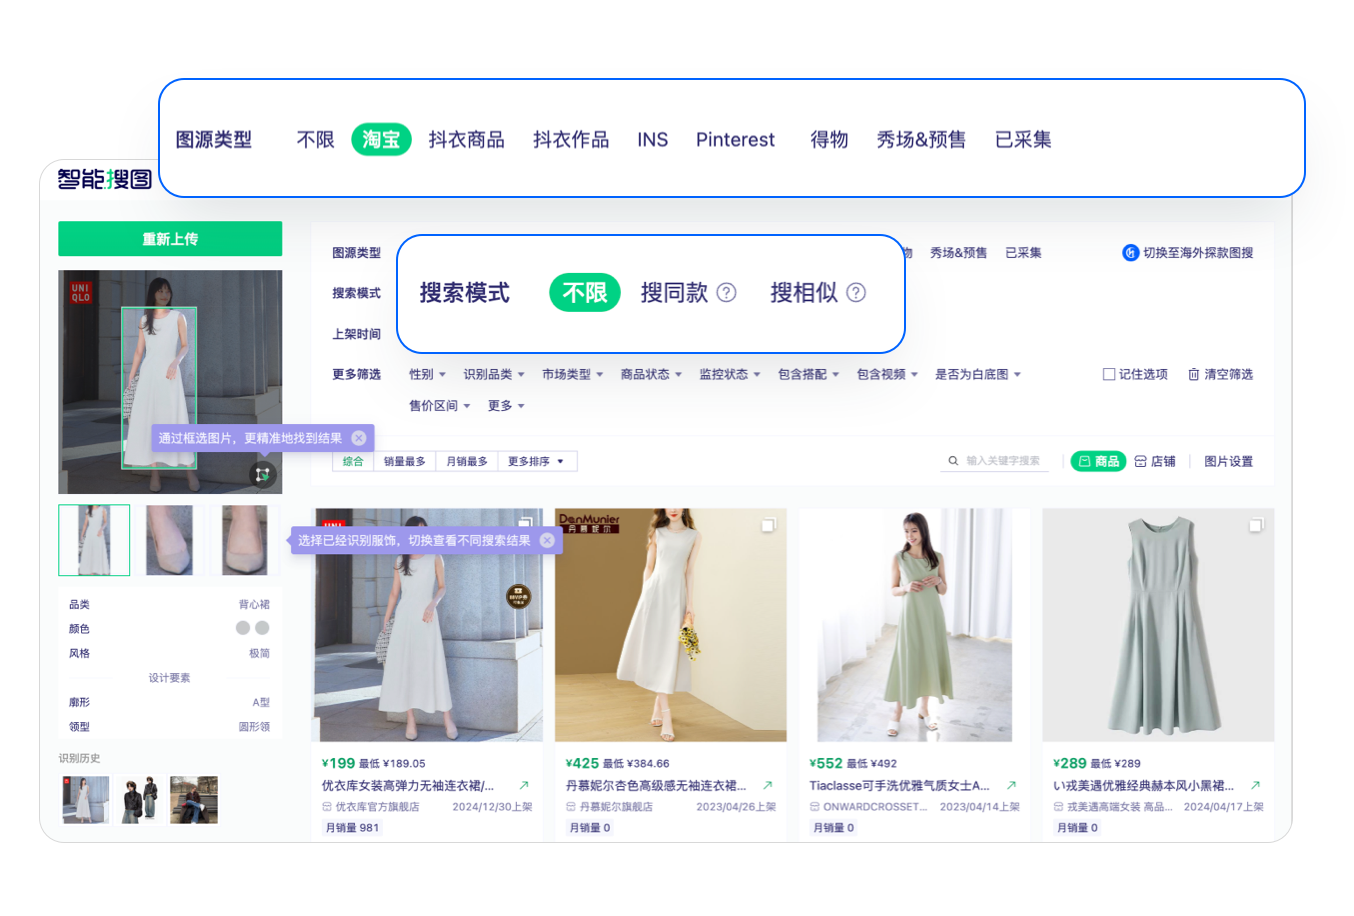Tick checkbox on the DanMunier dress card

(768, 525)
